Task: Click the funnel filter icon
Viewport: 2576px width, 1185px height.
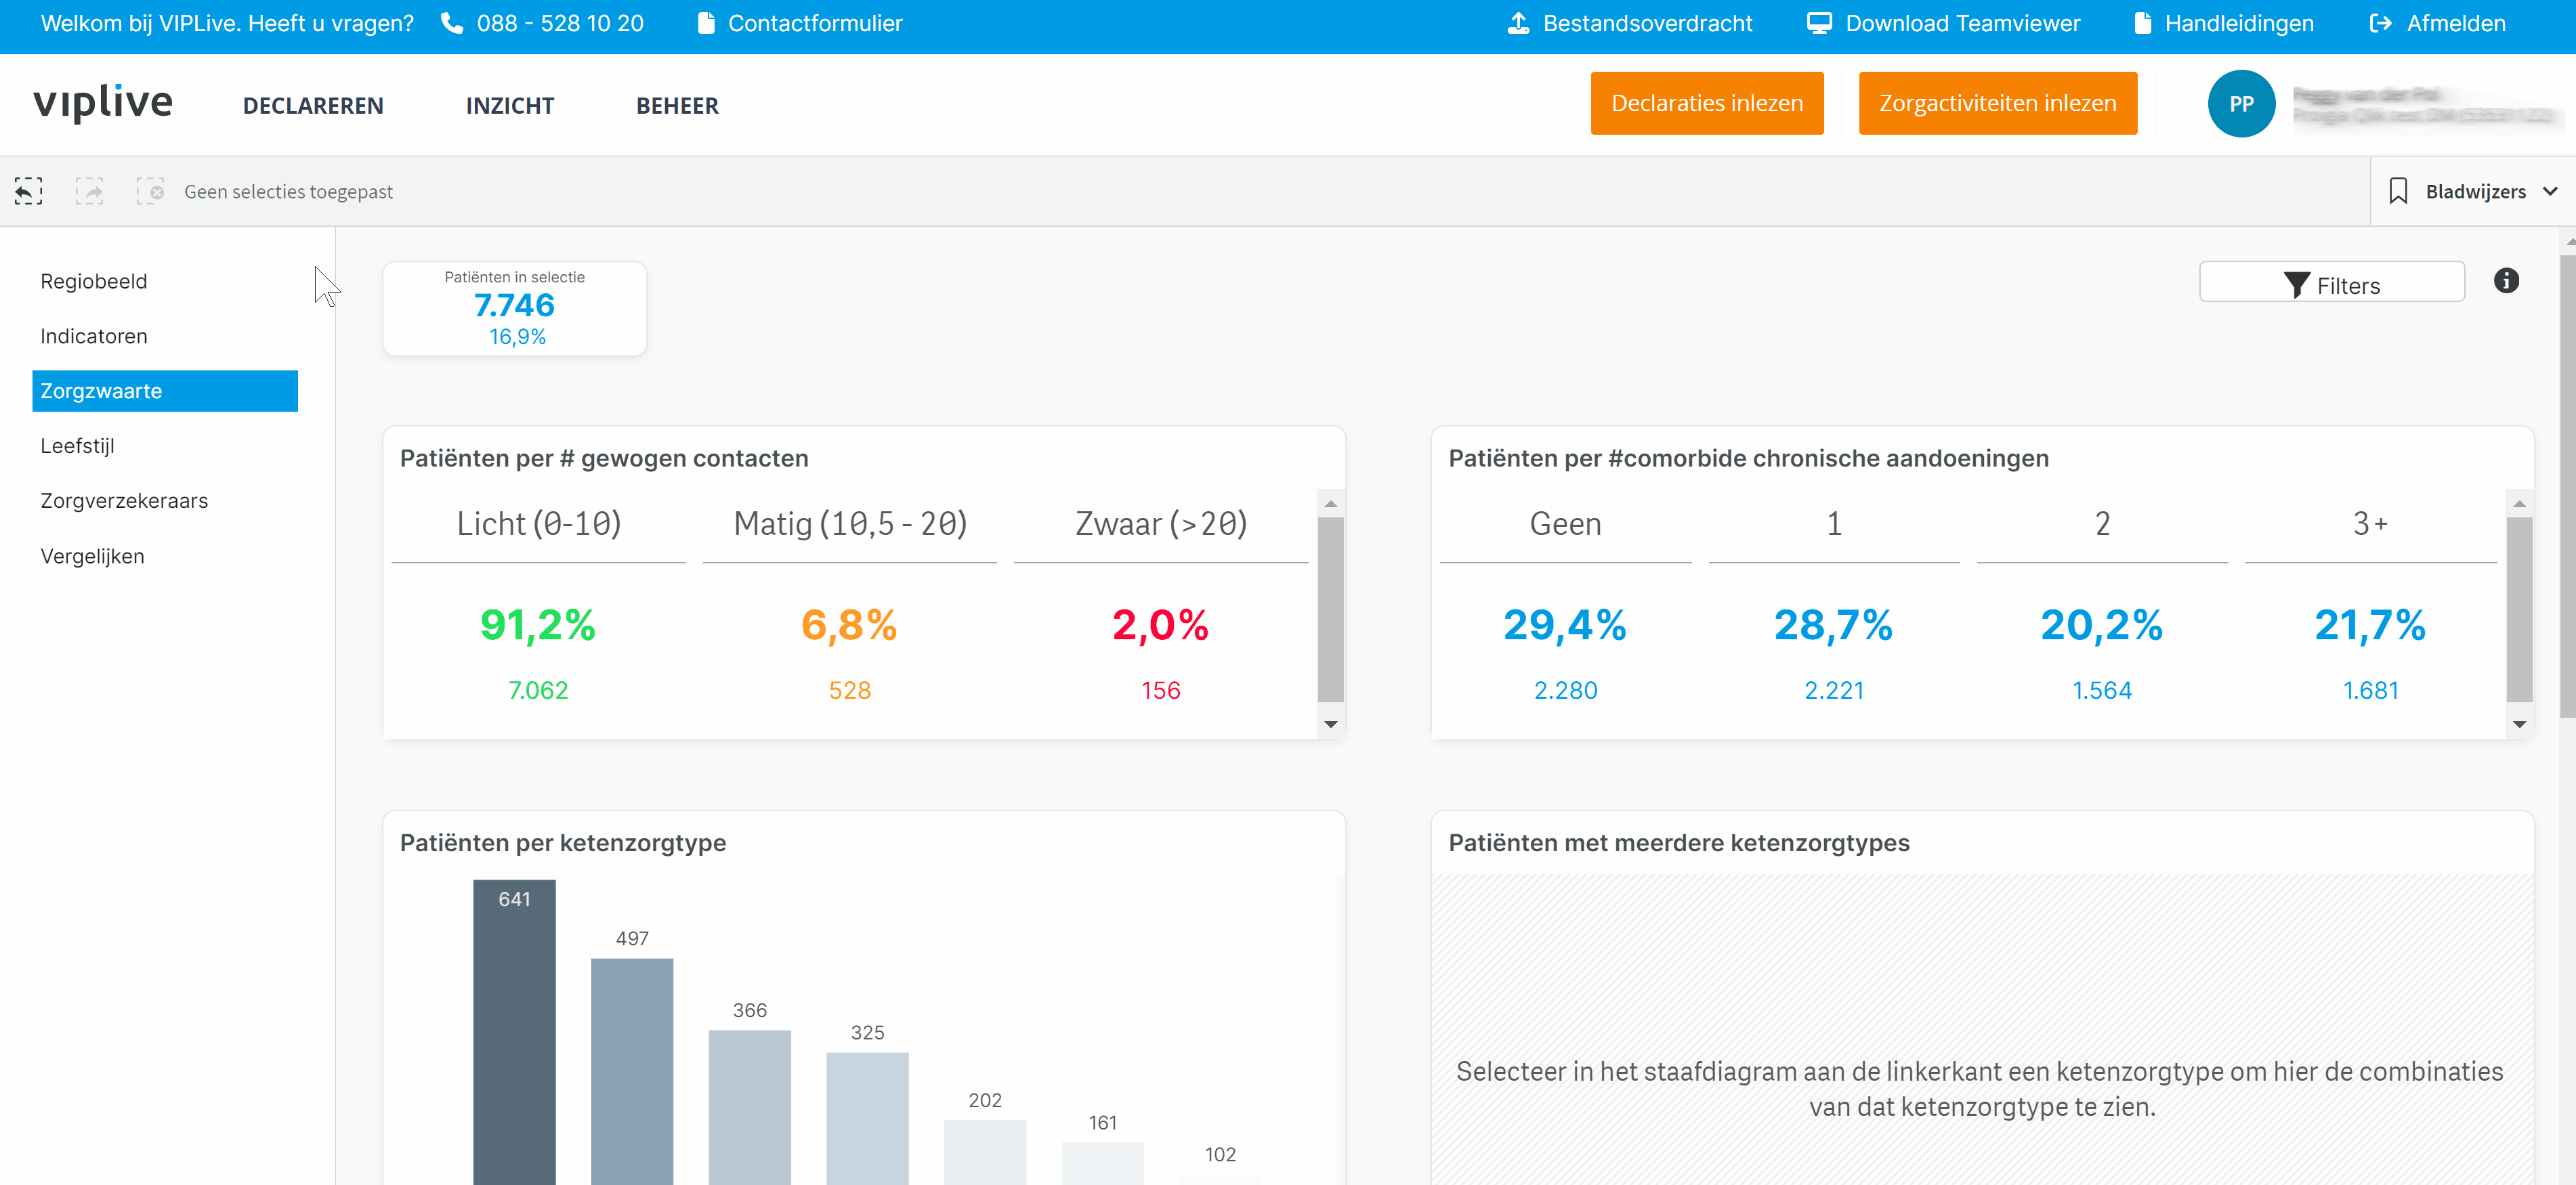Action: [2296, 286]
